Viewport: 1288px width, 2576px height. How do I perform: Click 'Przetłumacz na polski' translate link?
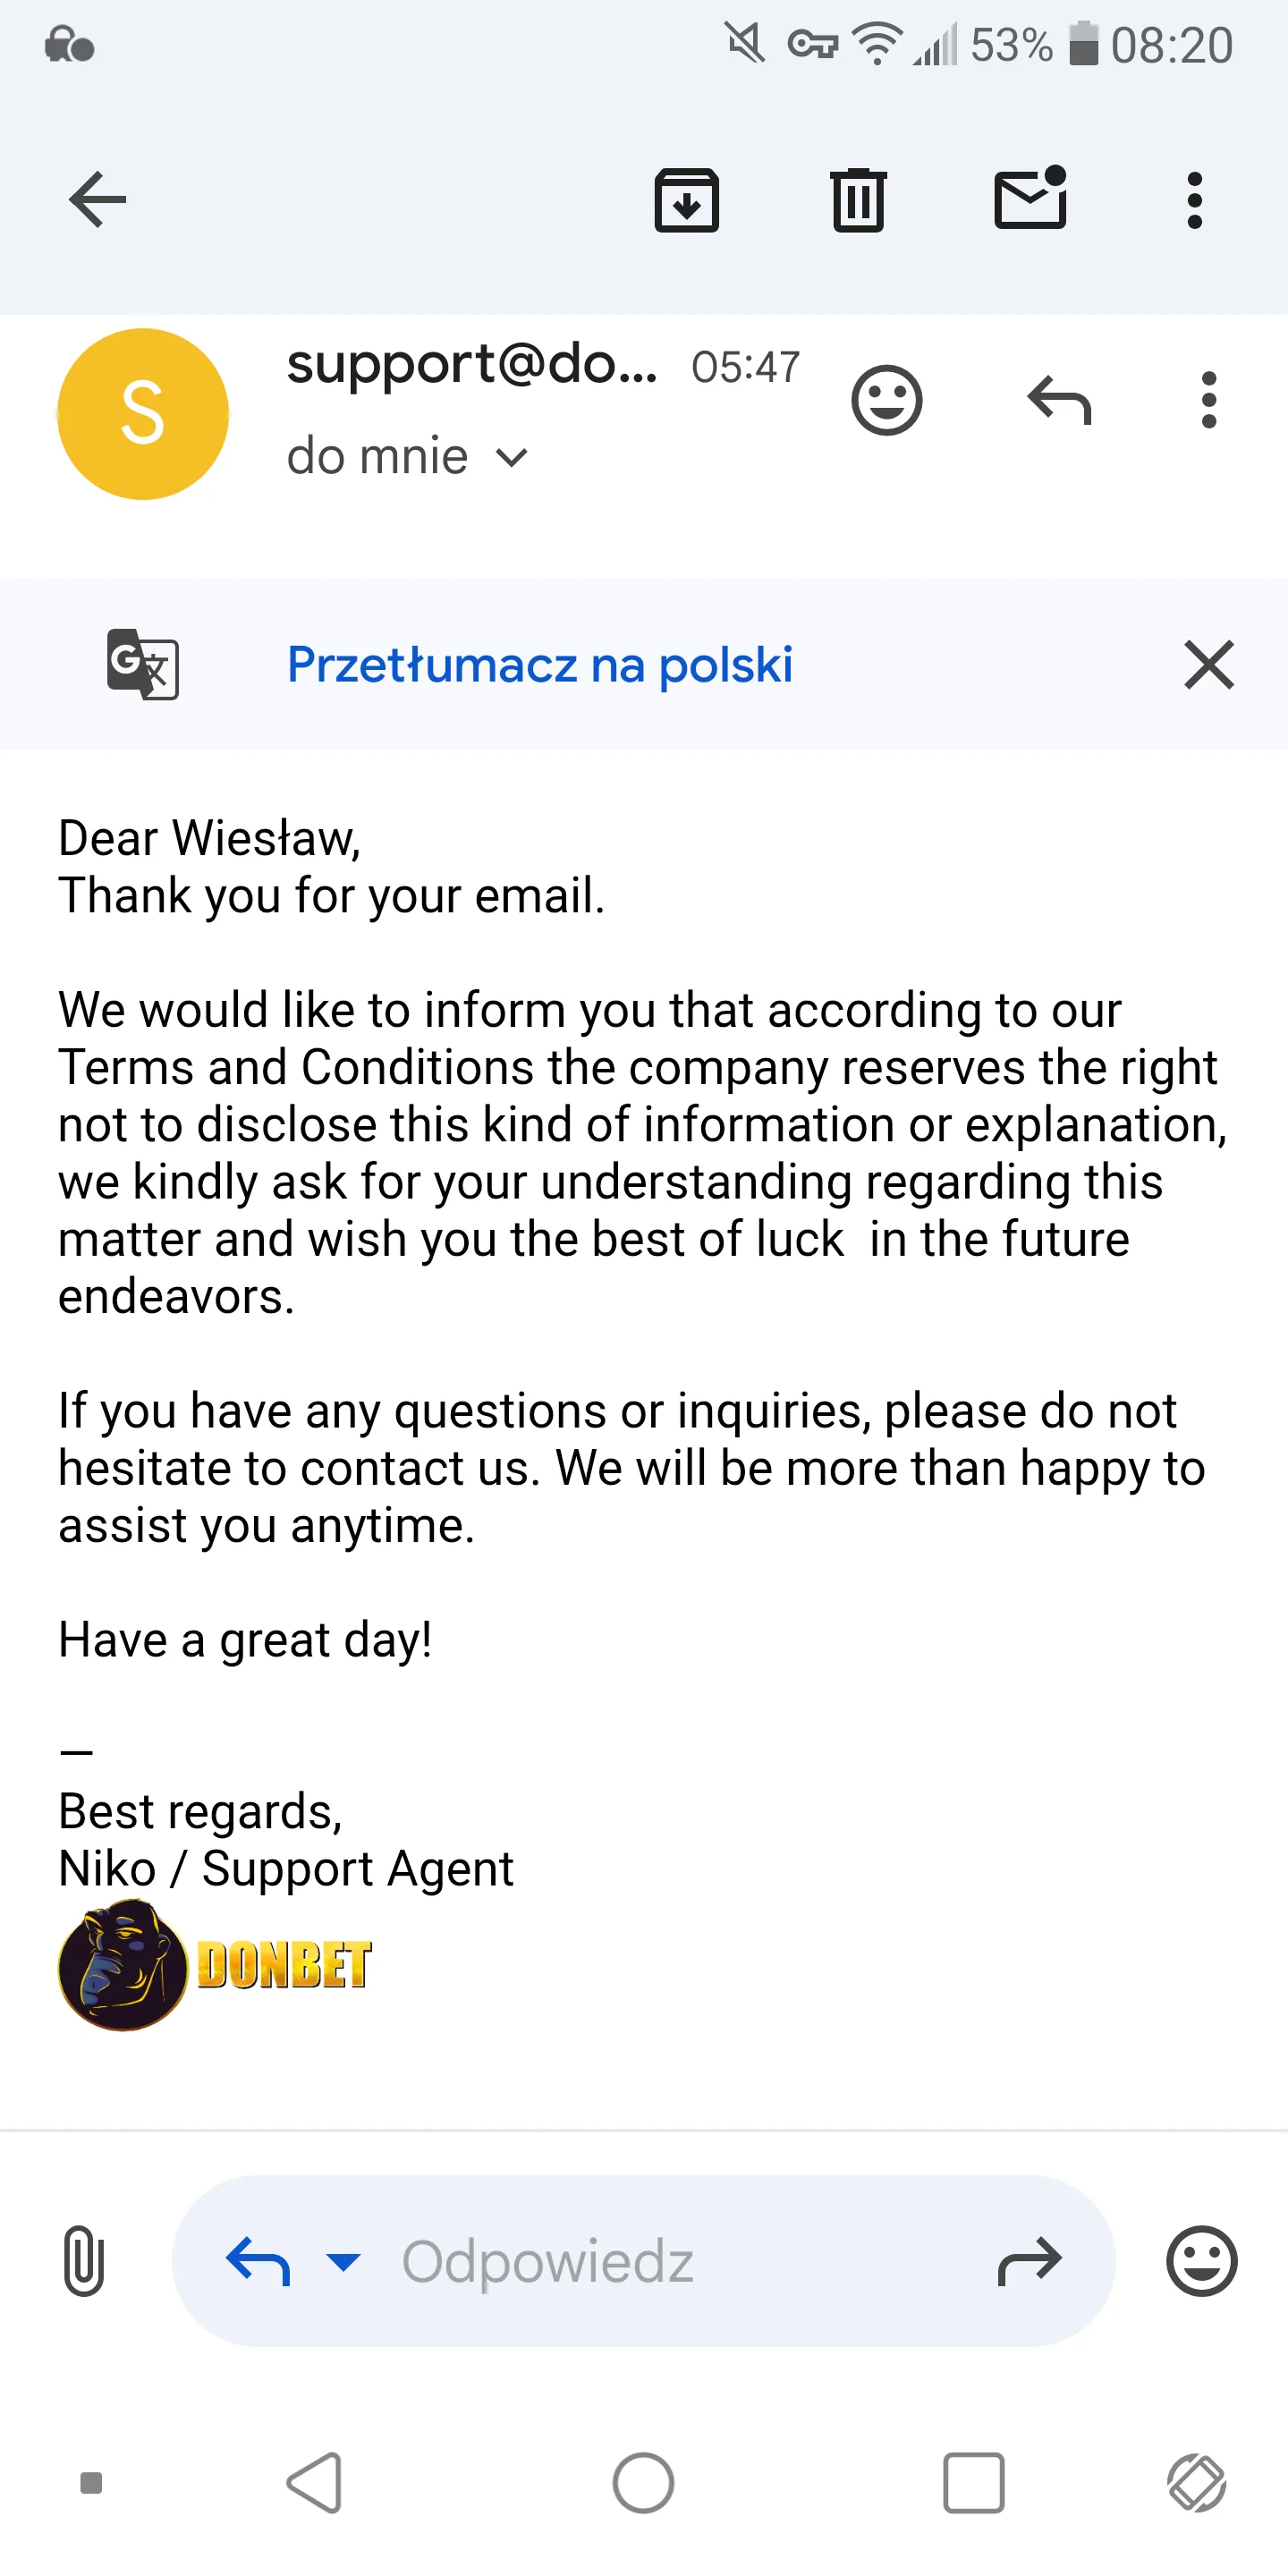tap(540, 665)
